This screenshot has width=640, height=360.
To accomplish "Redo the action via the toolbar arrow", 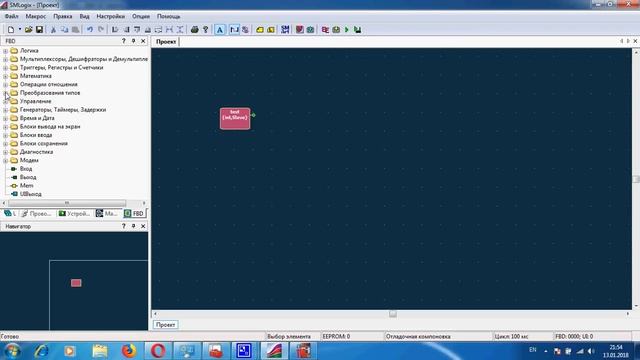I will [101, 29].
